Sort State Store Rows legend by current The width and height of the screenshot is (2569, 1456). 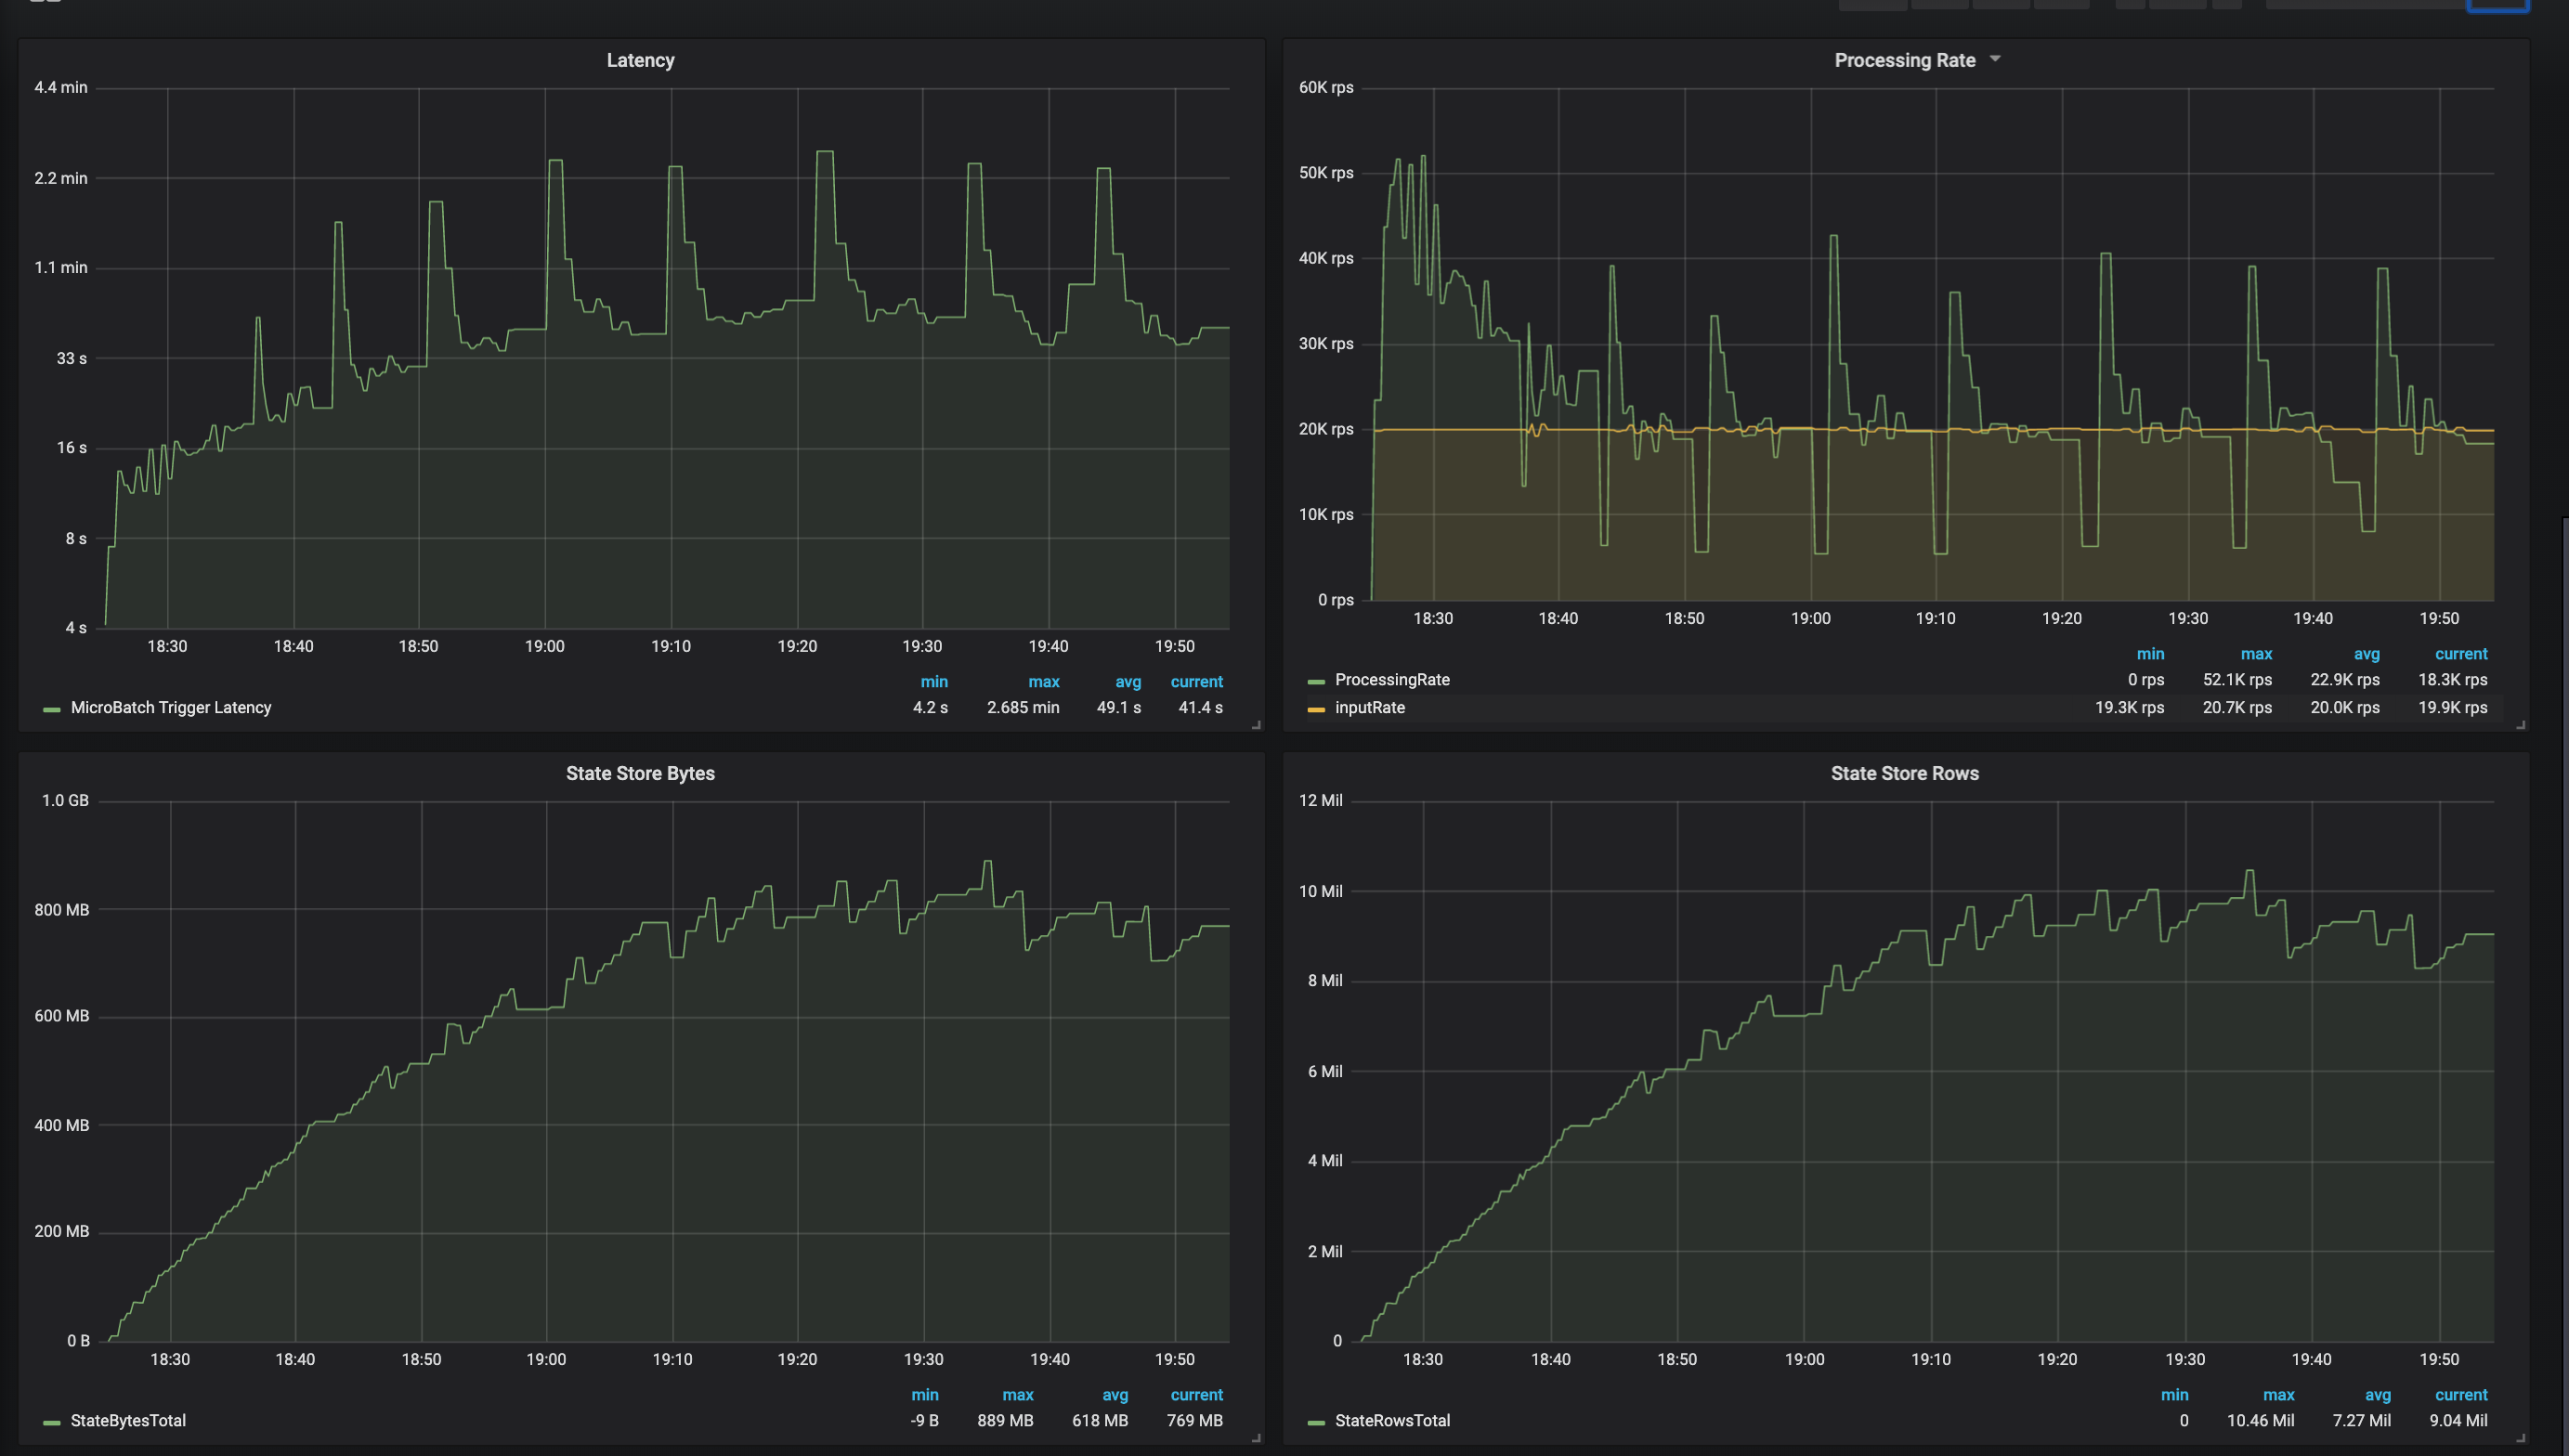point(2461,1394)
